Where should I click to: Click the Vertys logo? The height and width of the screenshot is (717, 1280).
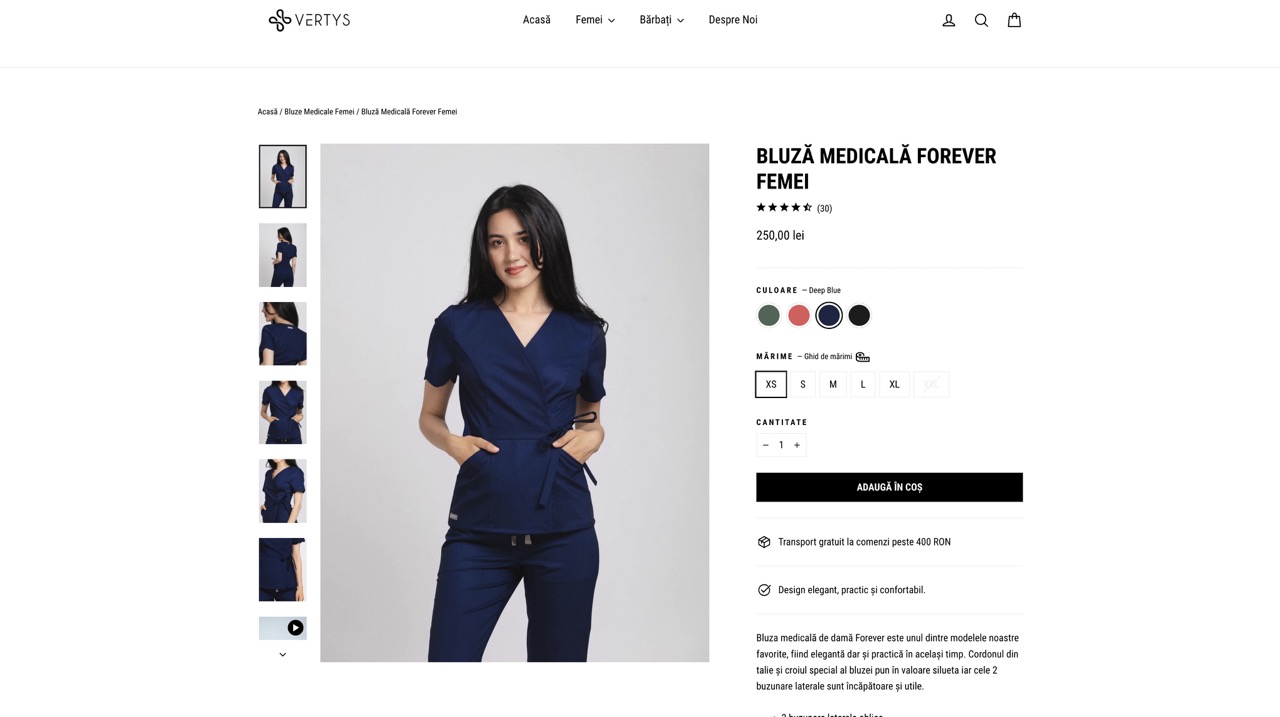point(309,20)
